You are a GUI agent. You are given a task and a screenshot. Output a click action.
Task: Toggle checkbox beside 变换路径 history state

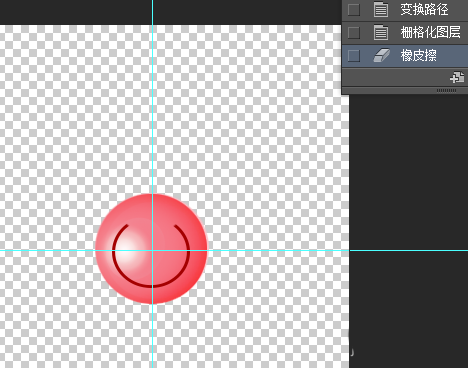pyautogui.click(x=354, y=10)
